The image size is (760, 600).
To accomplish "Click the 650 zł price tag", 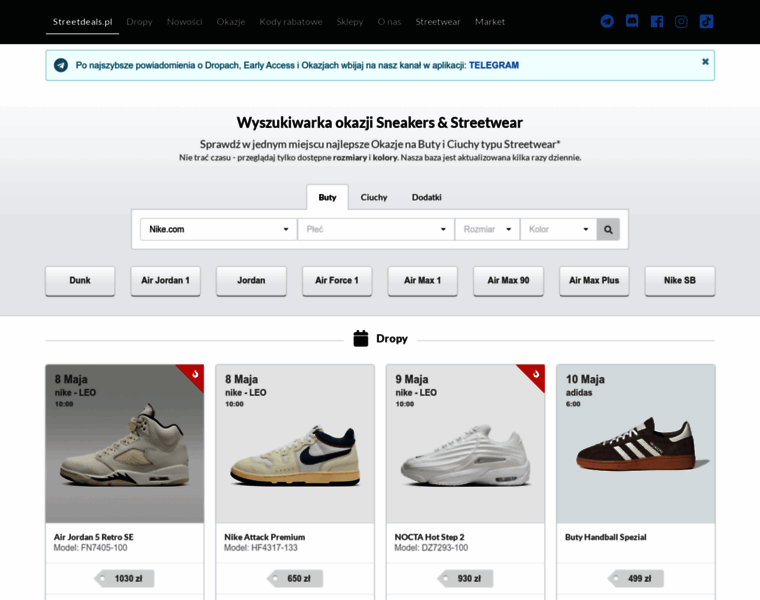I will click(295, 578).
